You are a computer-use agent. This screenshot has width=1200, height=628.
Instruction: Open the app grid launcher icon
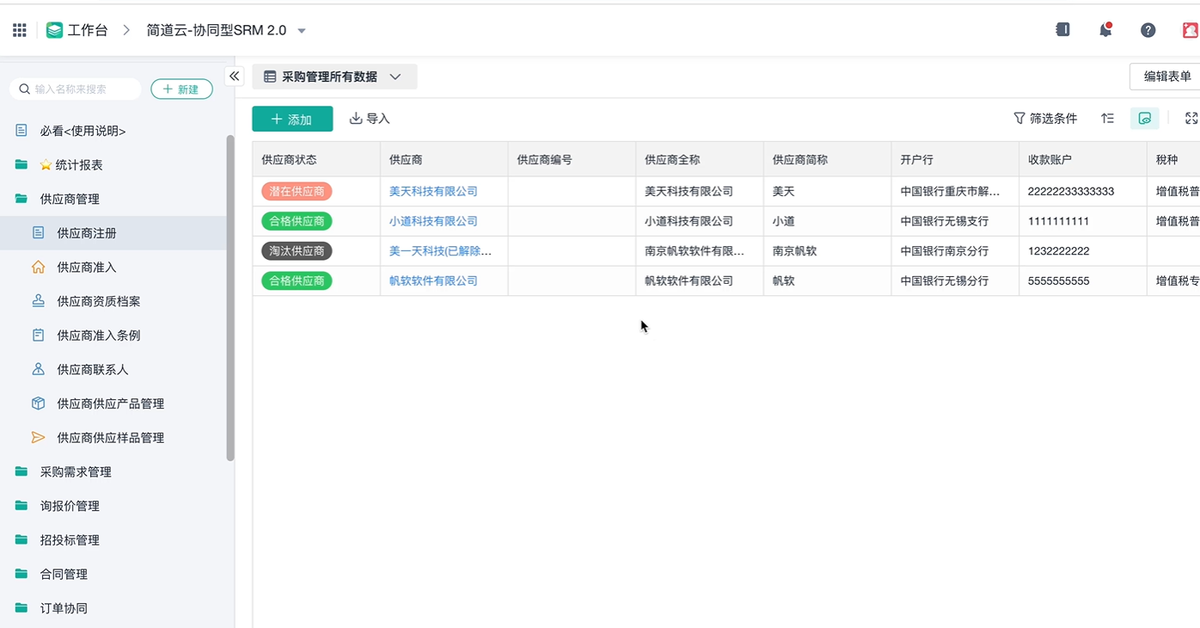pyautogui.click(x=19, y=30)
